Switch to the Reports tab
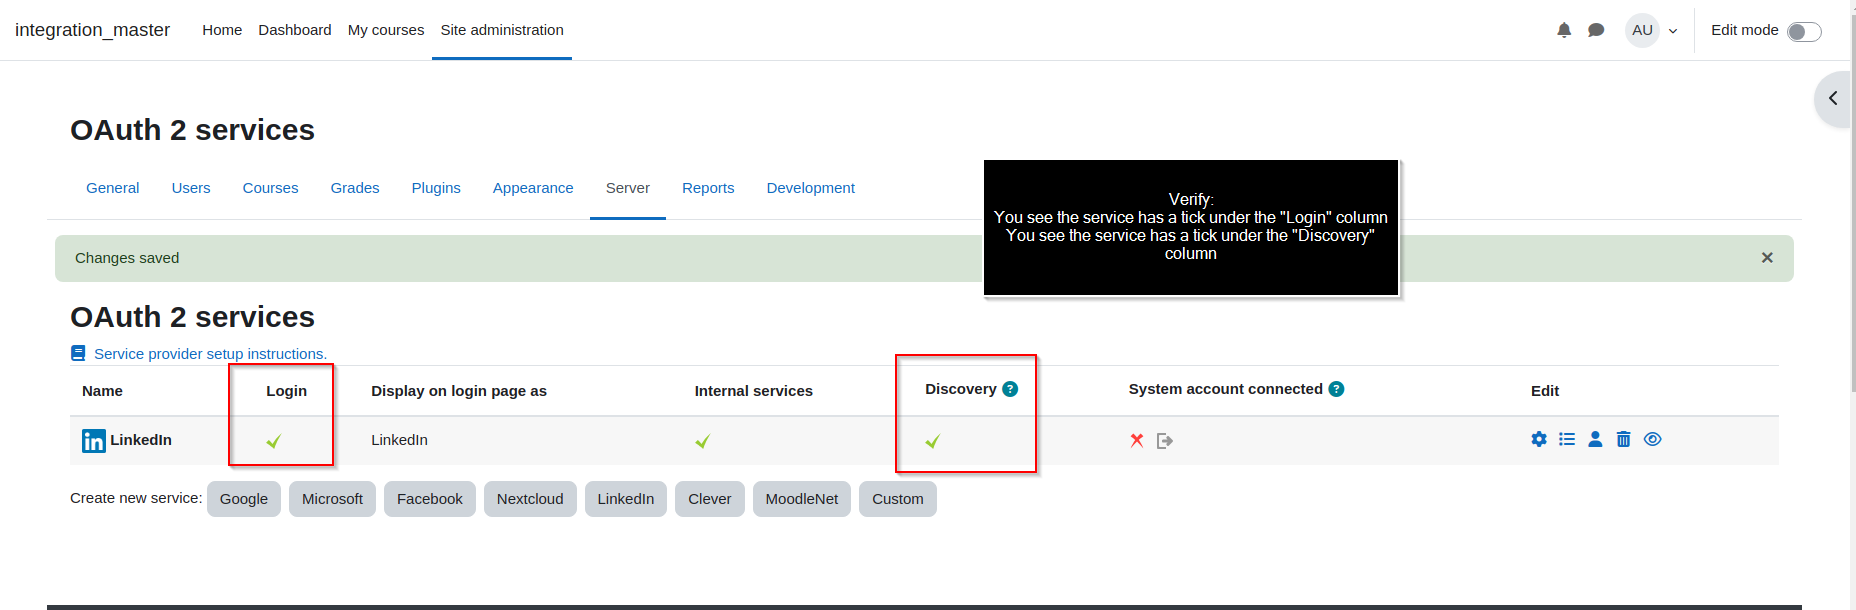 [708, 188]
